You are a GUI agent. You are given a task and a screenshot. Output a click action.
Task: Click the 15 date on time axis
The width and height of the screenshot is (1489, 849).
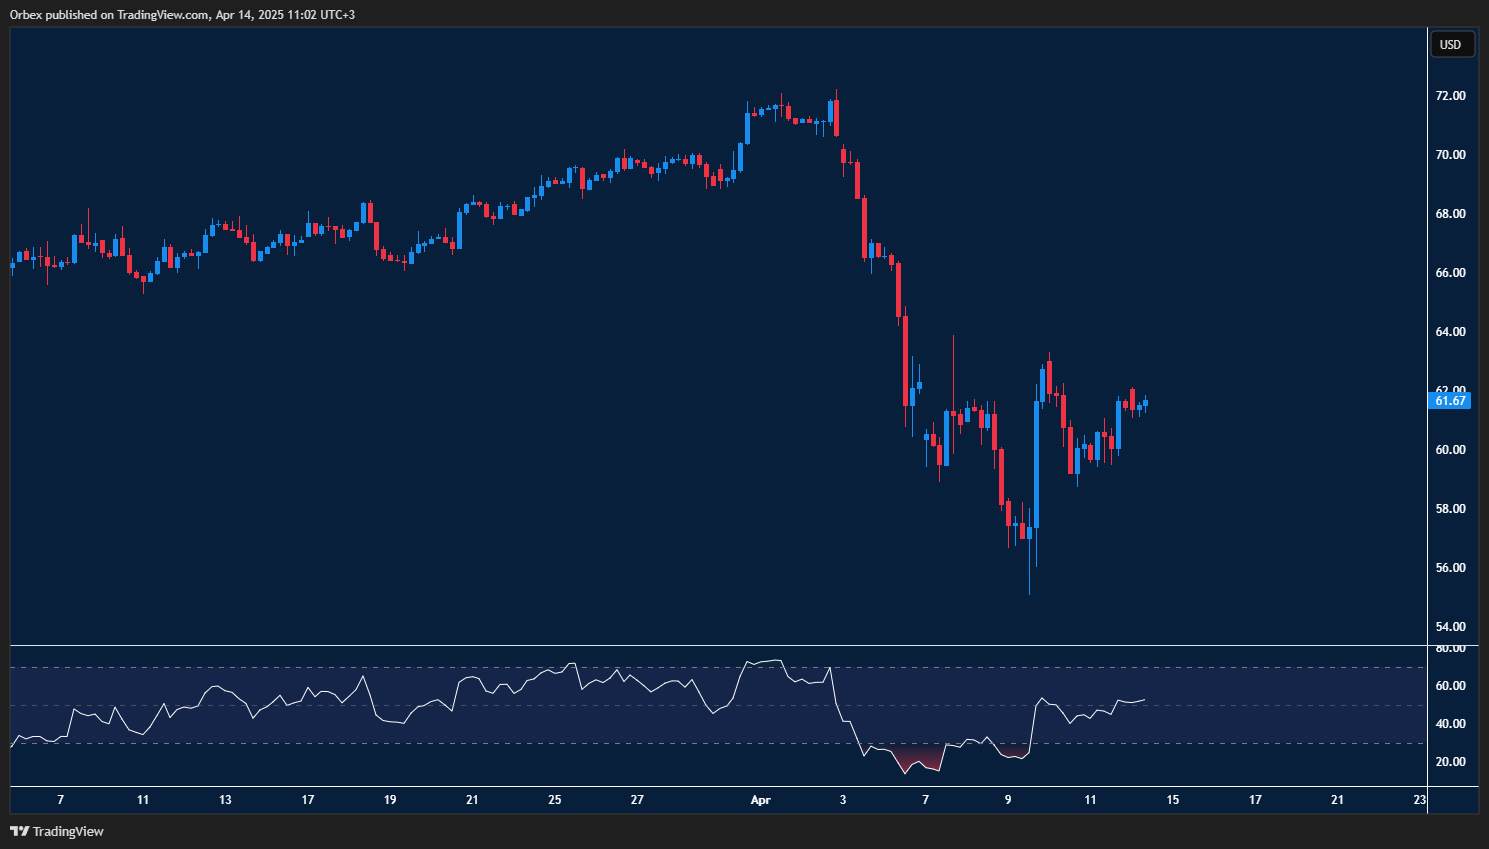[x=1173, y=800]
